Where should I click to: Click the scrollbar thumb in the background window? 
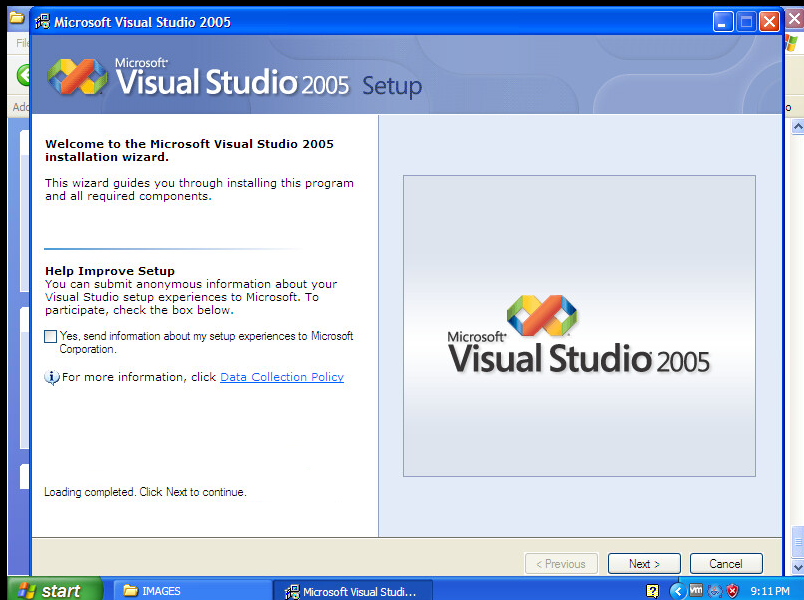coord(797,542)
